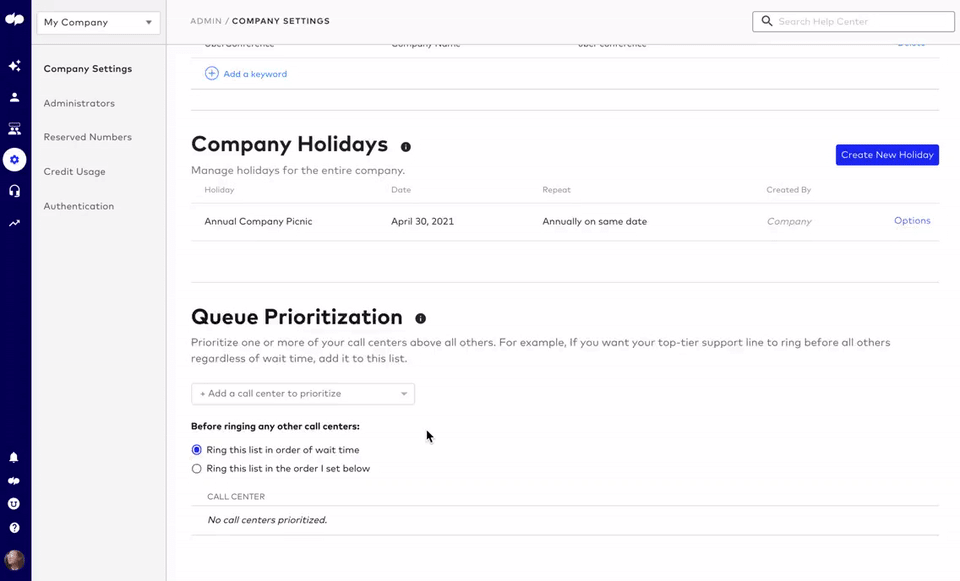This screenshot has width=960, height=581.
Task: Open Reserved Numbers section
Action: (88, 137)
